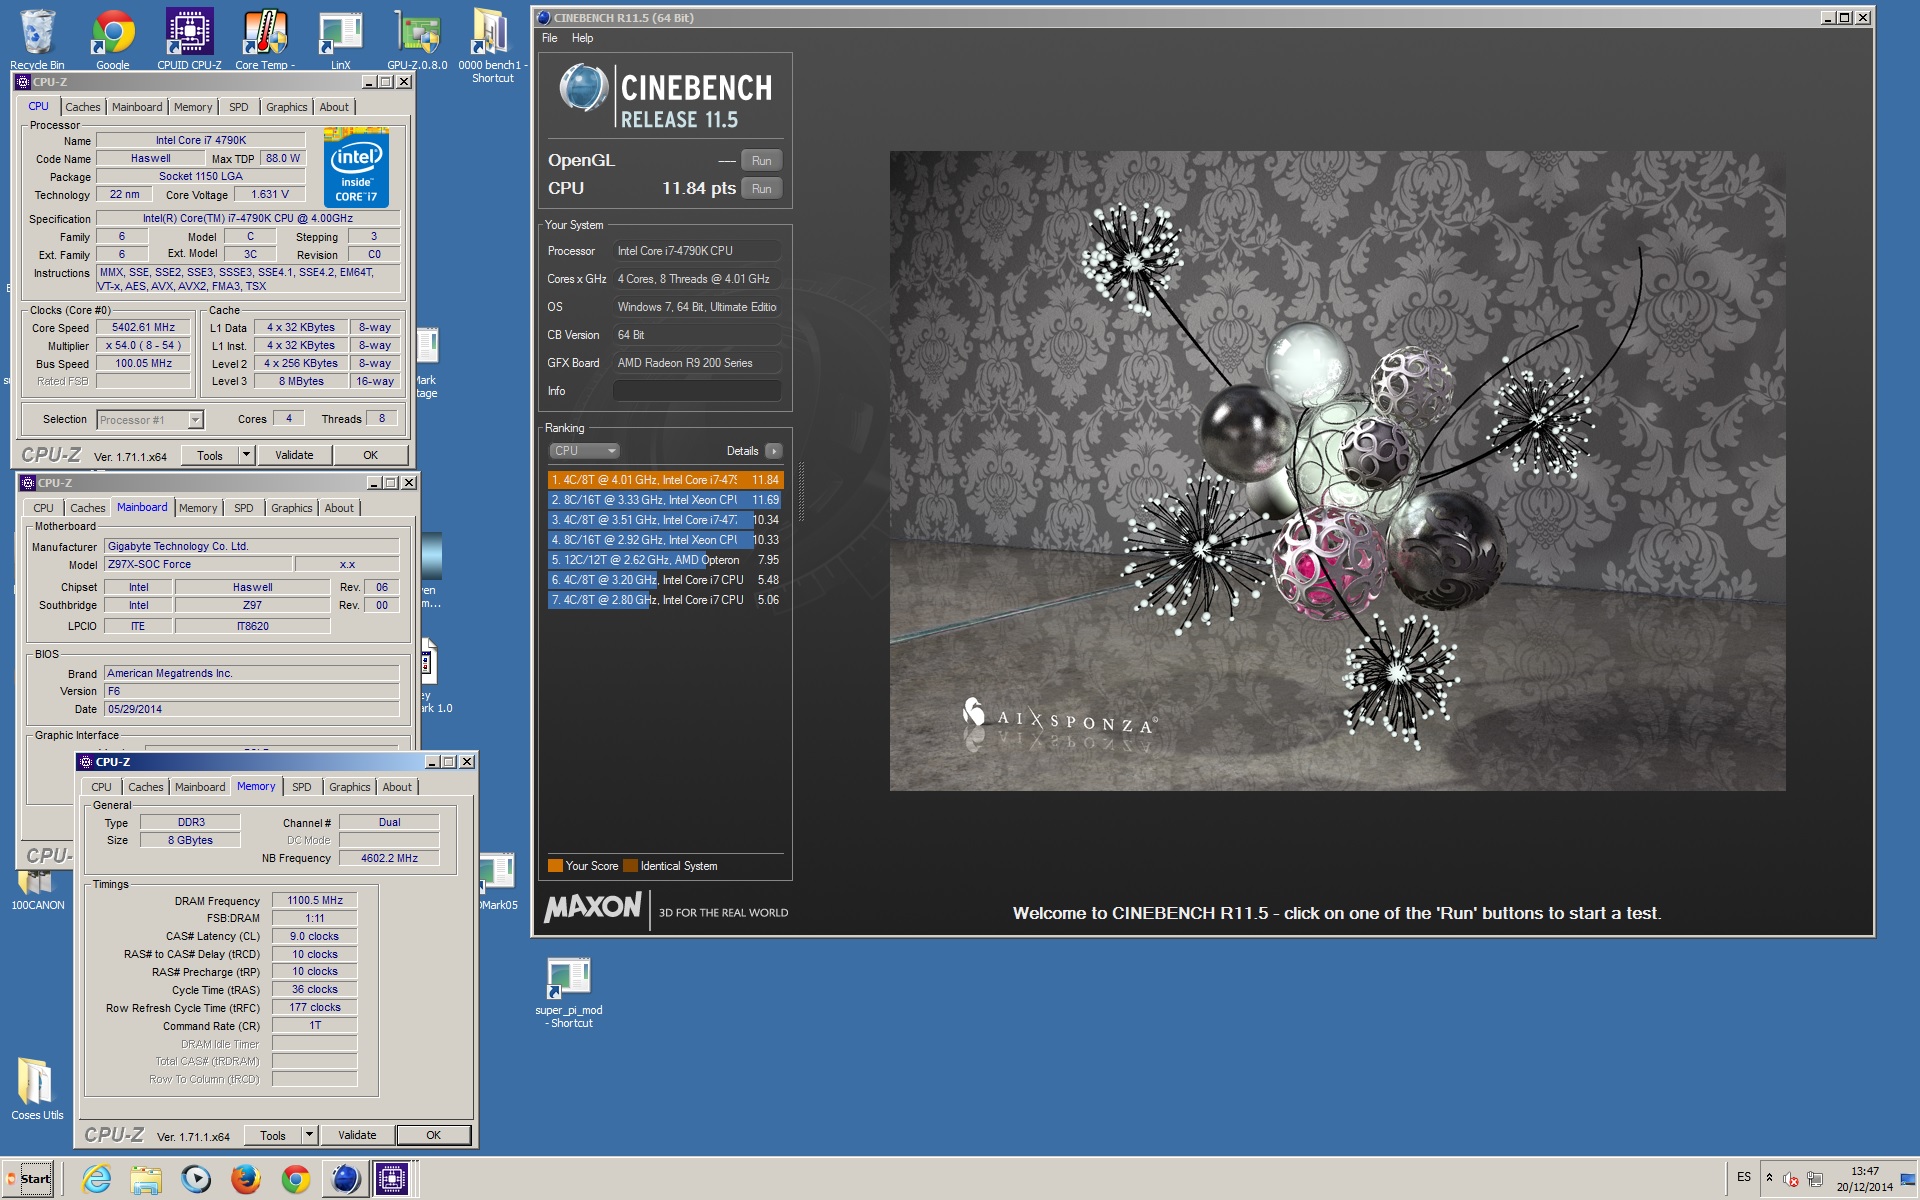Open 100CANON folder on desktop
The height and width of the screenshot is (1200, 1920).
tap(37, 890)
